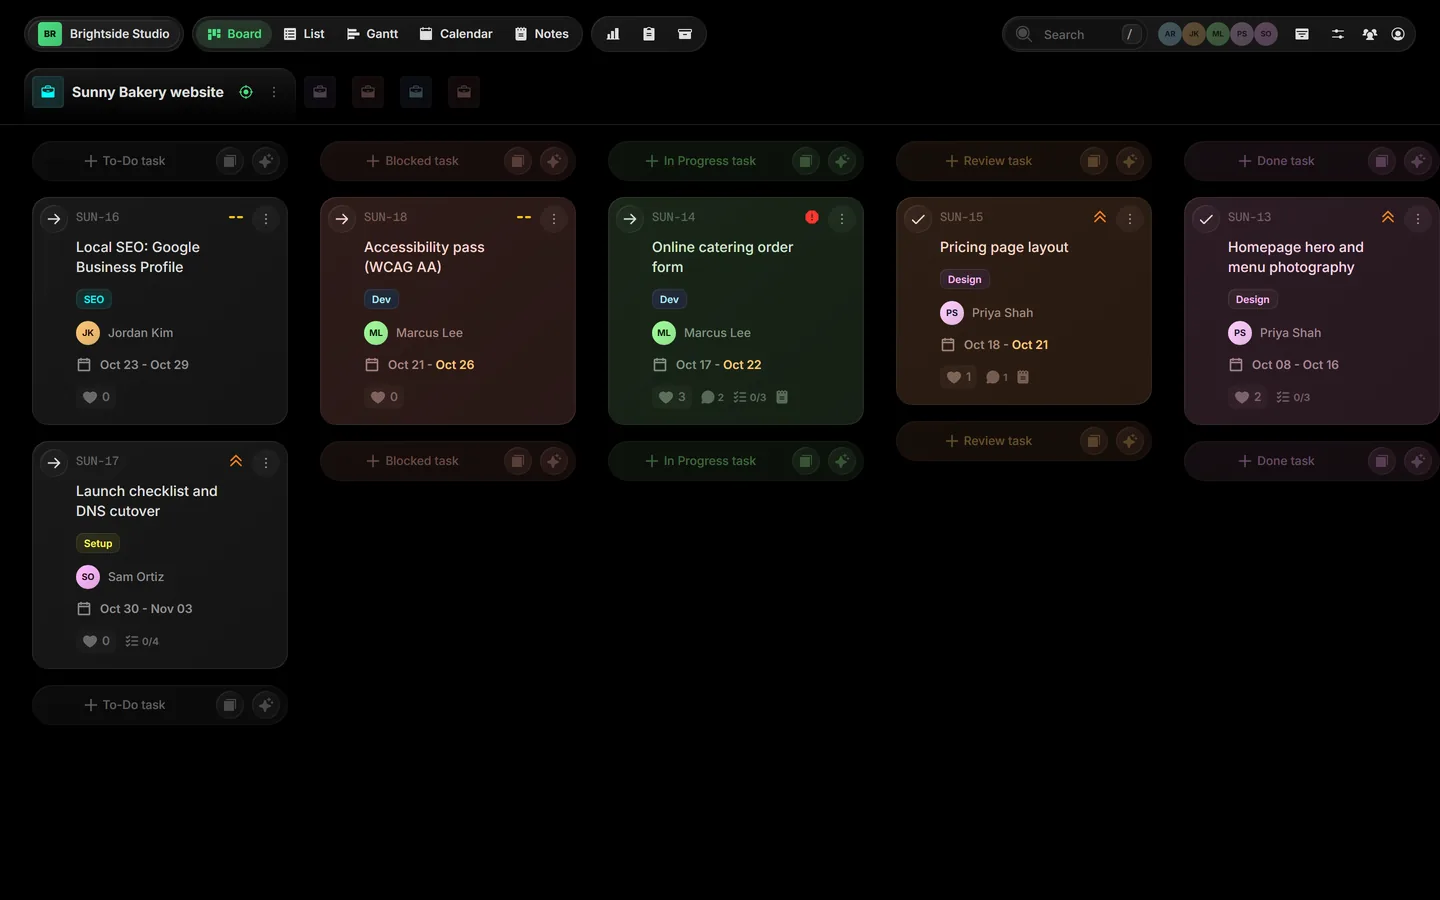This screenshot has height=900, width=1440.
Task: Open the three-dot menu on SUN-17 card
Action: [266, 463]
